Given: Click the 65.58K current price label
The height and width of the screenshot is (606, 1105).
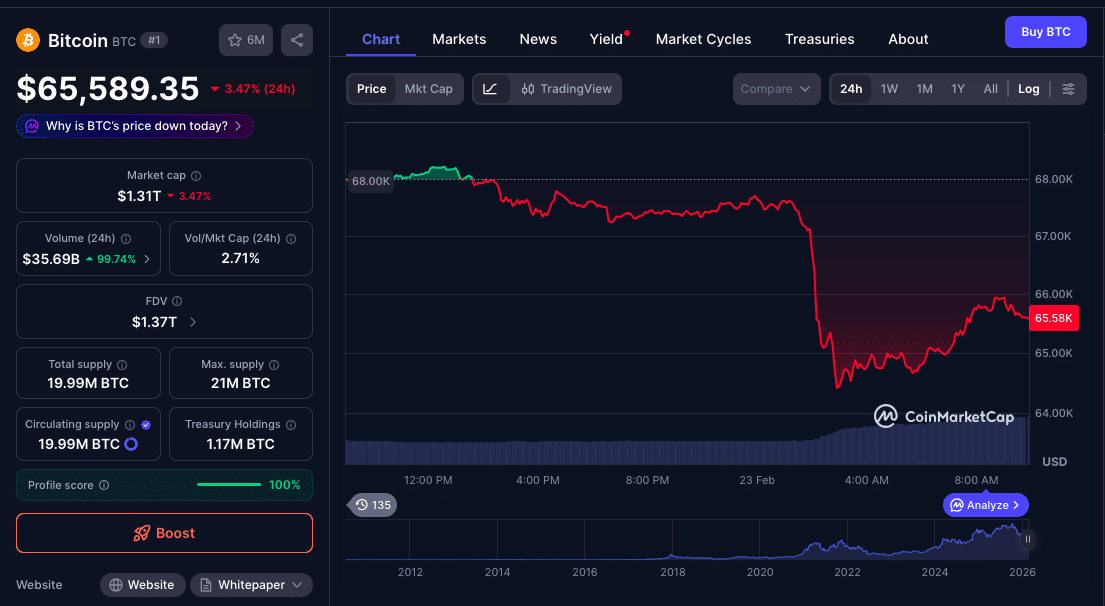Looking at the screenshot, I should coord(1054,318).
